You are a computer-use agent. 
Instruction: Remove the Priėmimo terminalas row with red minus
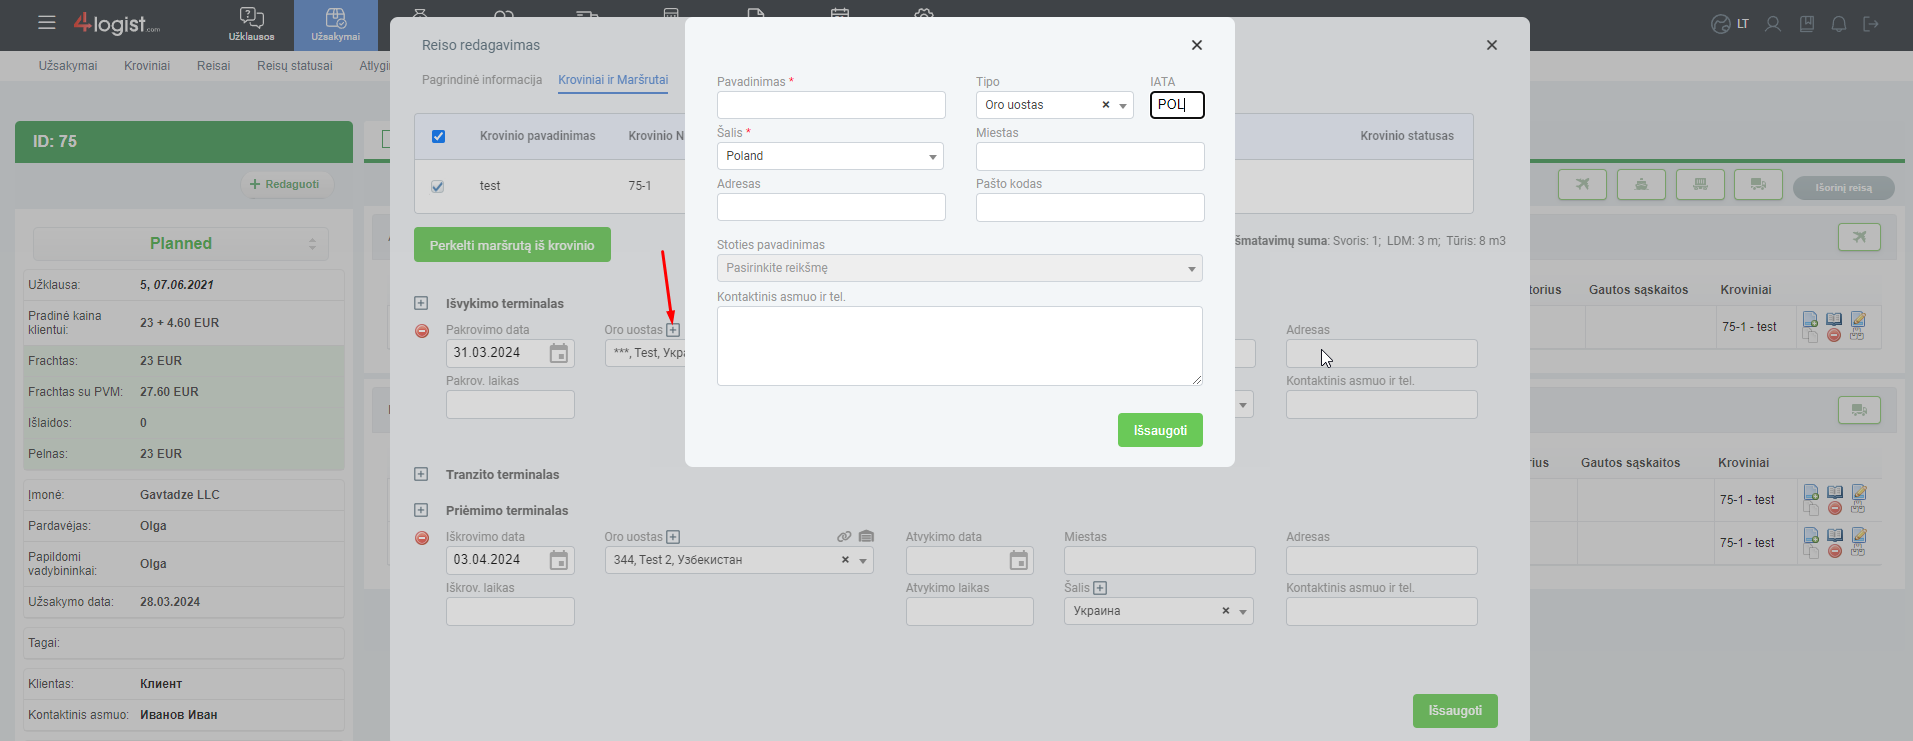point(422,538)
